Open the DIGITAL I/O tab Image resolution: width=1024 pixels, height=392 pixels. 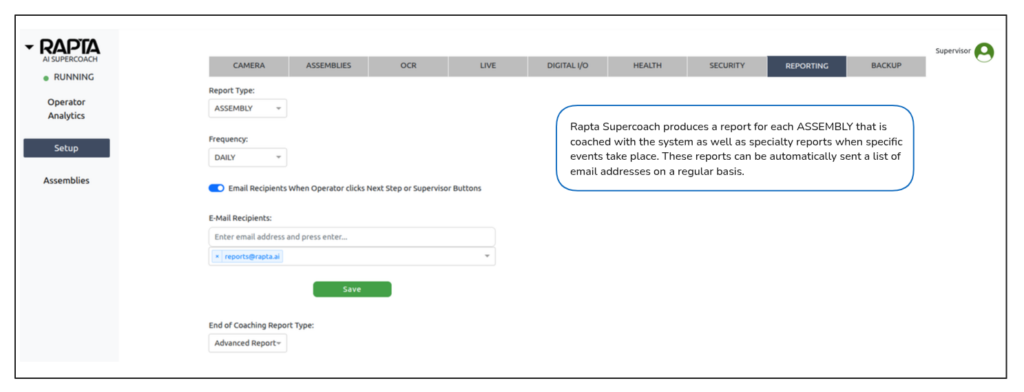(x=568, y=66)
